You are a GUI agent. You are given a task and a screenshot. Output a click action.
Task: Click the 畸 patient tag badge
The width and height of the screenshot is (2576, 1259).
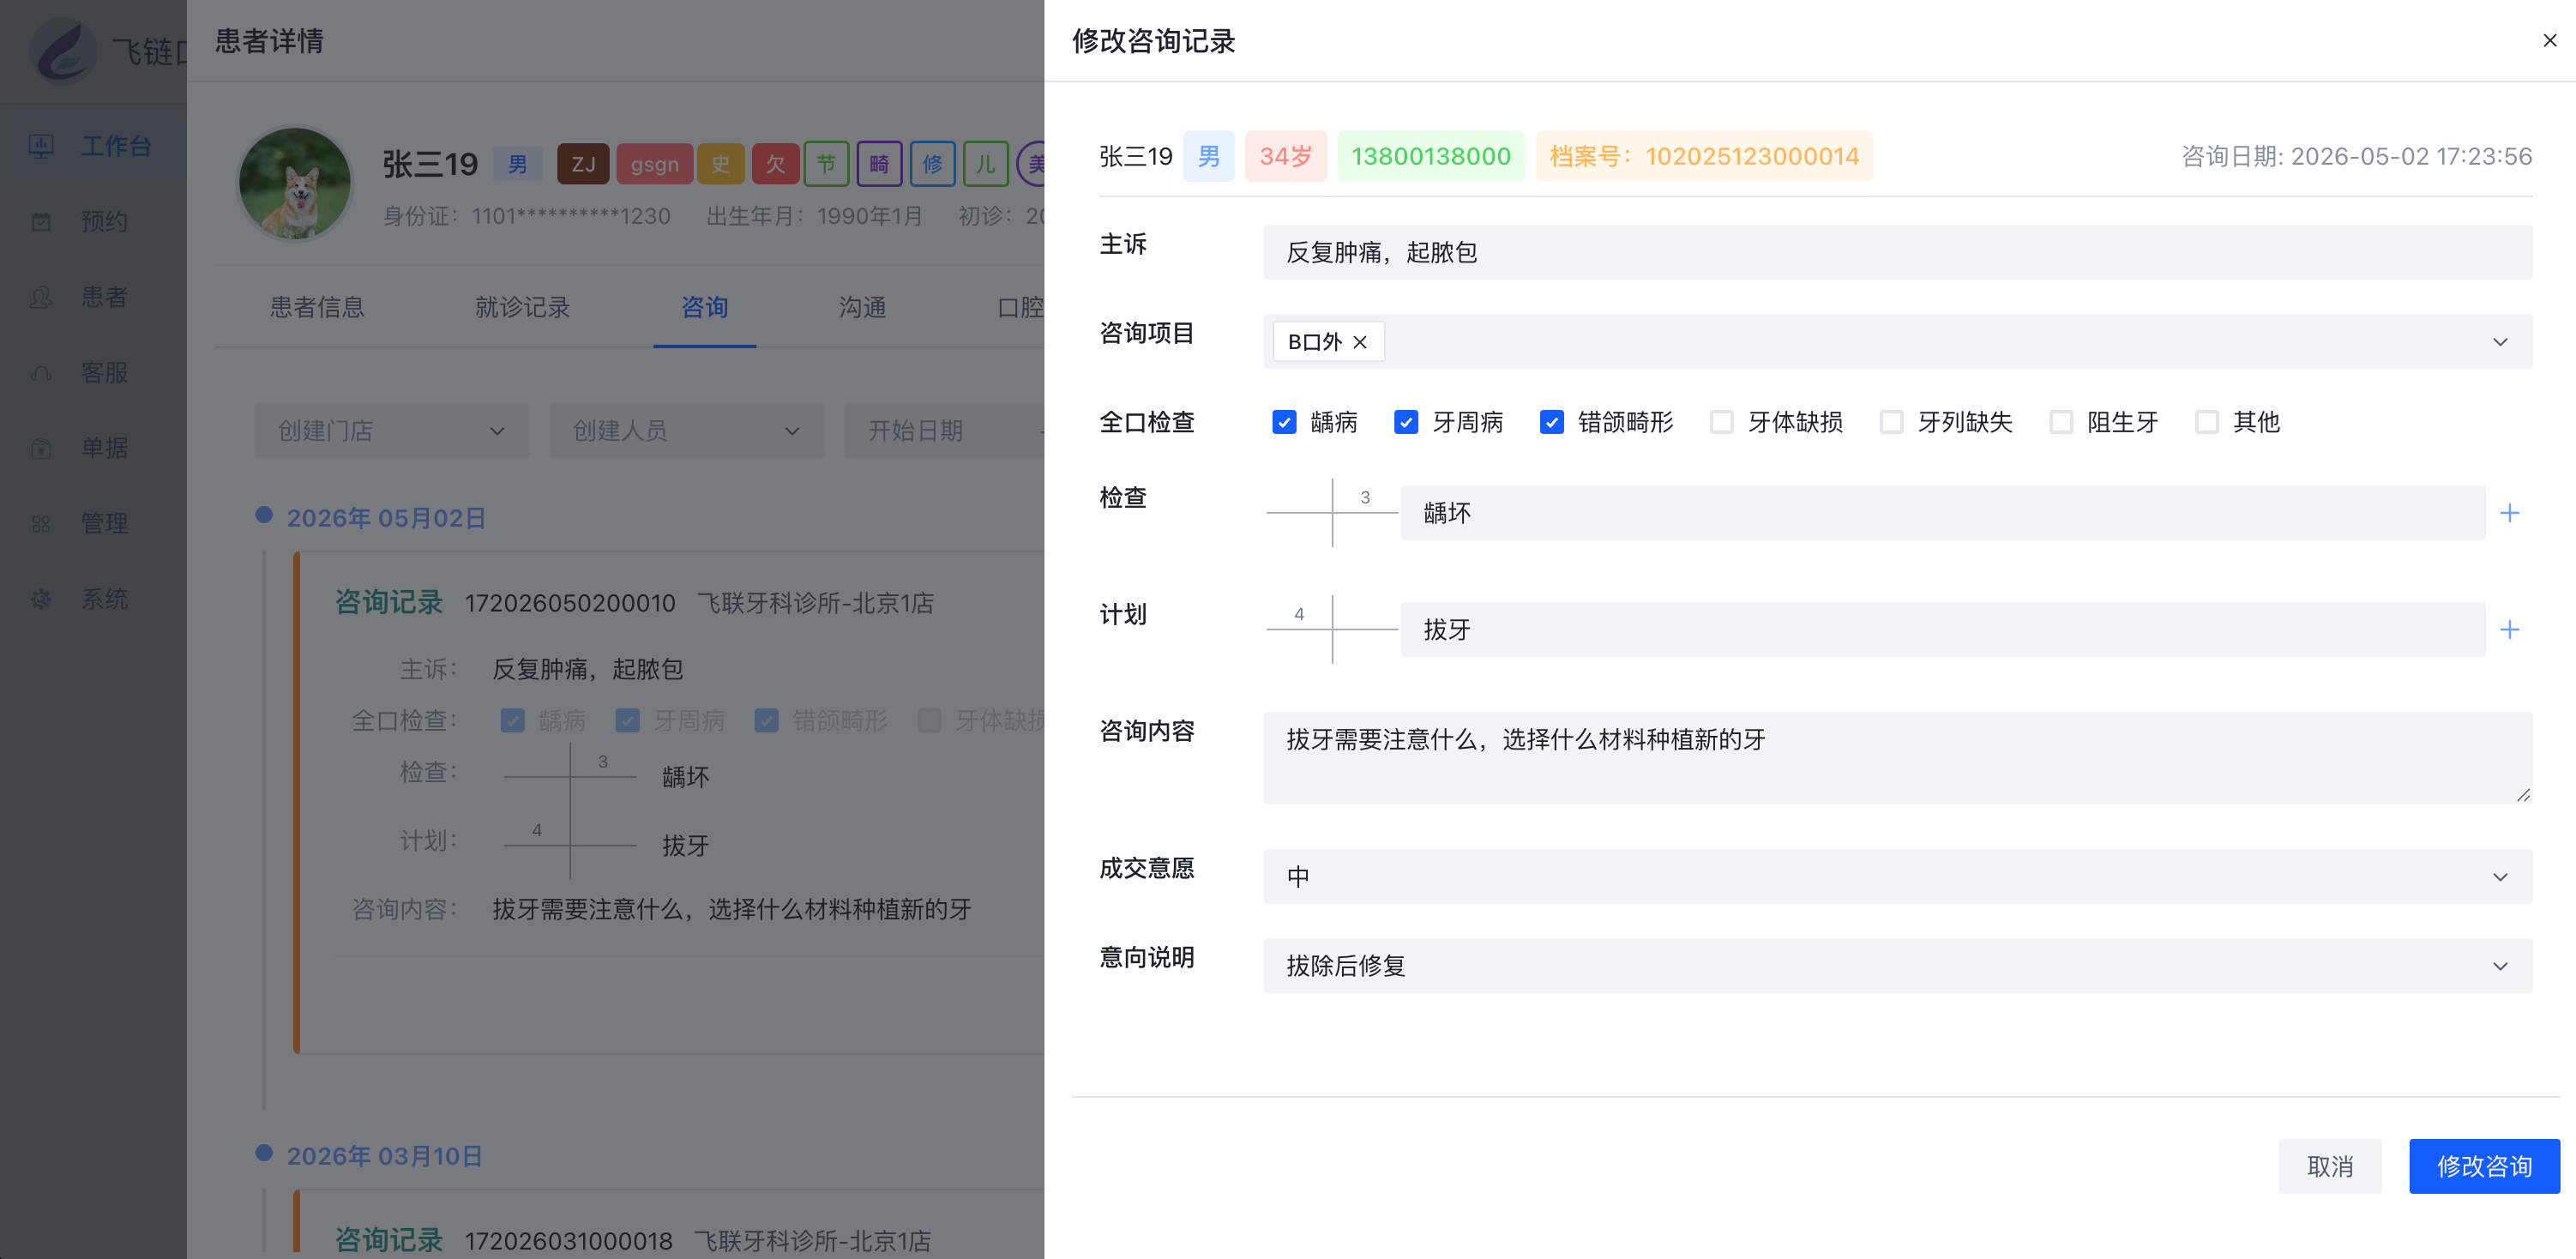coord(879,164)
